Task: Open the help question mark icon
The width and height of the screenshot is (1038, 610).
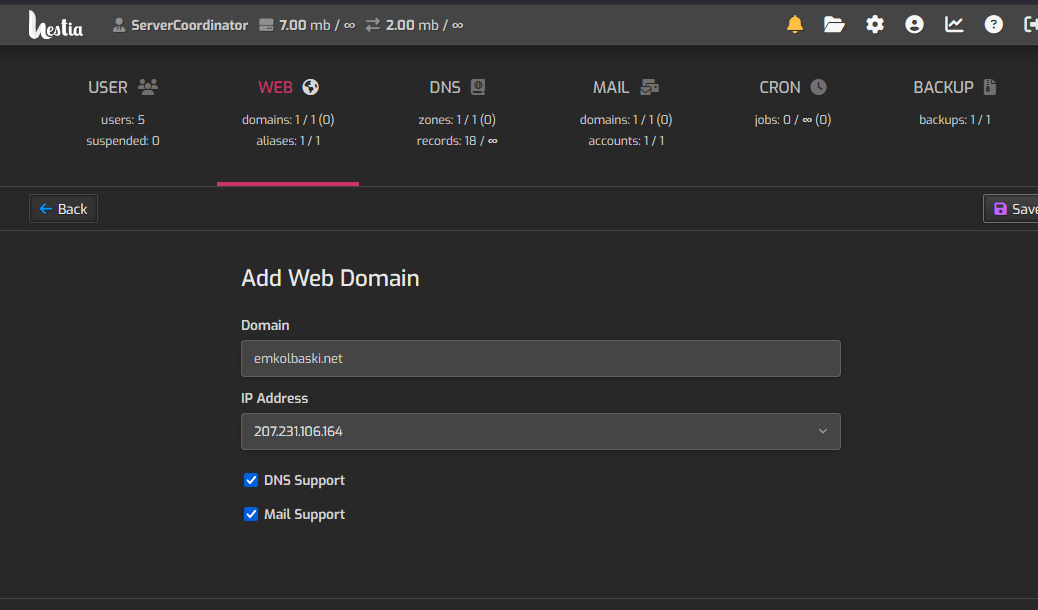Action: (x=993, y=25)
